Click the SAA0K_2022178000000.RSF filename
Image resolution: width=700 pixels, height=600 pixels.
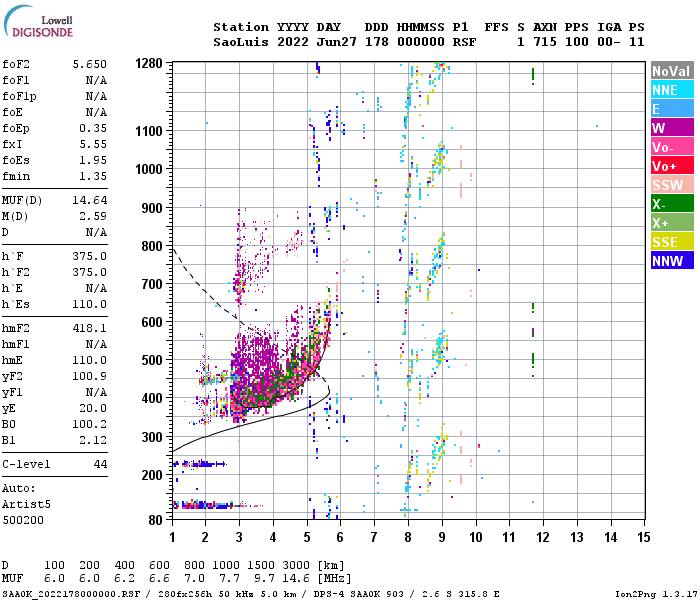(x=71, y=594)
